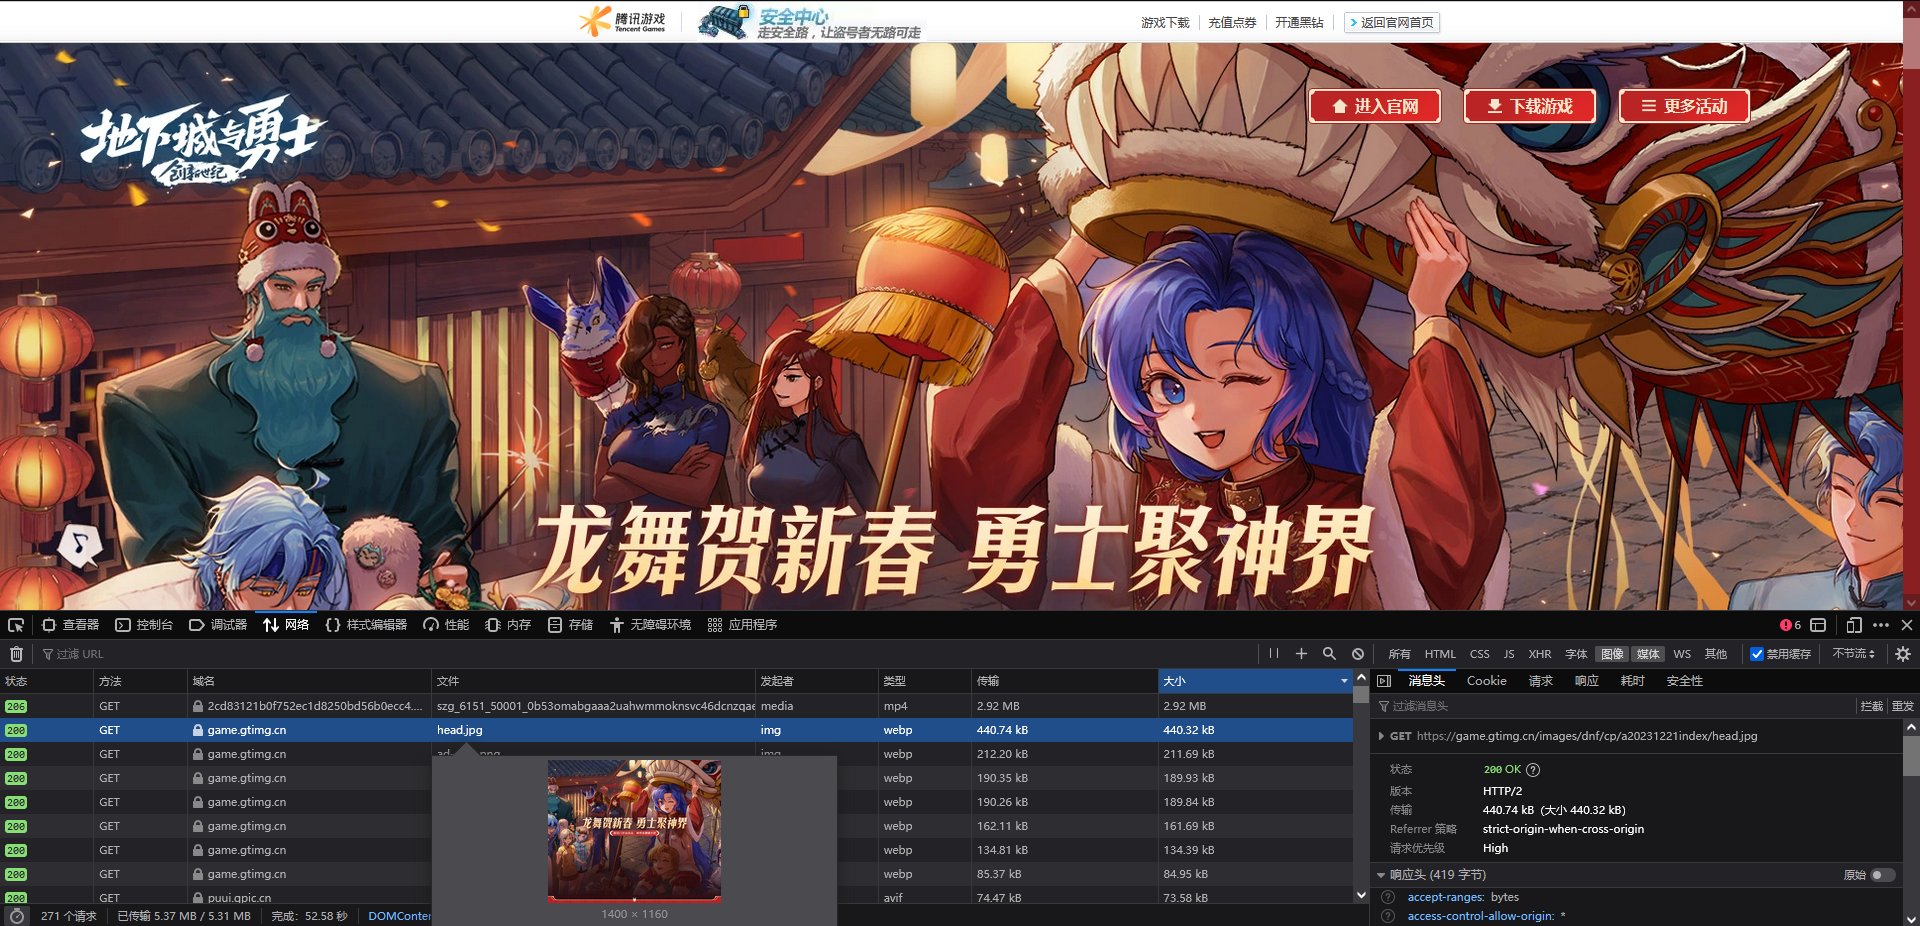Toggle the HTML request filter

pos(1440,654)
